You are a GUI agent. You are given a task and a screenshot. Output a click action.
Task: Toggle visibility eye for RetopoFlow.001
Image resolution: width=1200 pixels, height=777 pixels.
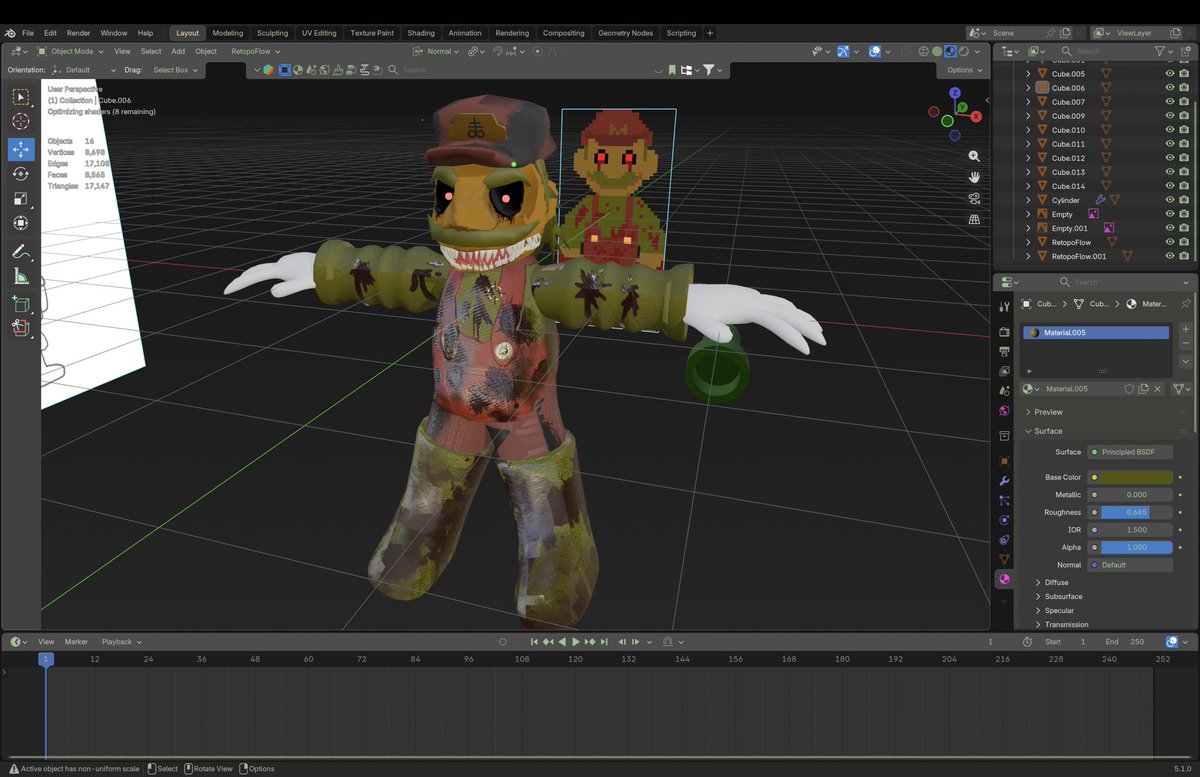(1170, 256)
